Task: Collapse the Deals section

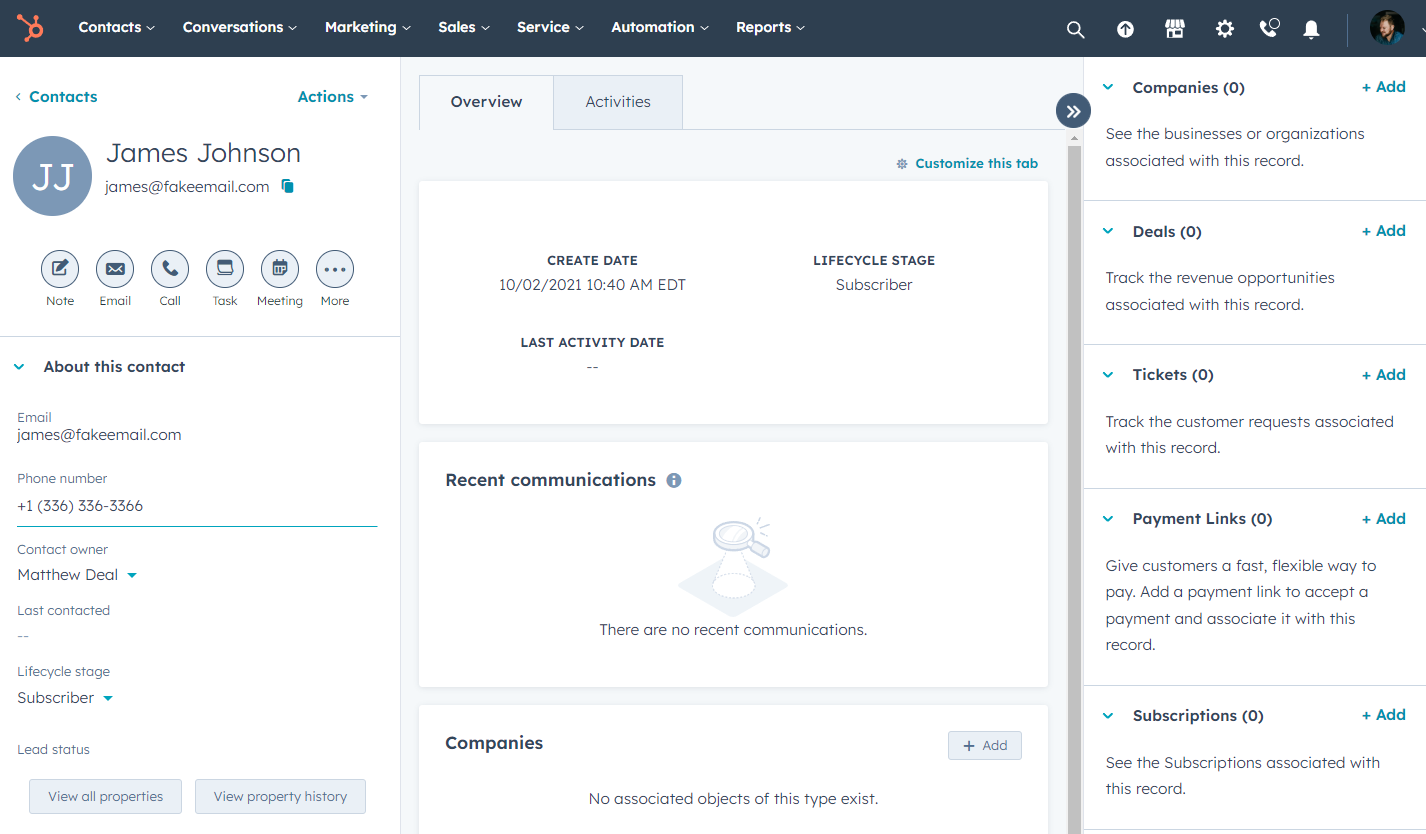Action: pyautogui.click(x=1107, y=230)
